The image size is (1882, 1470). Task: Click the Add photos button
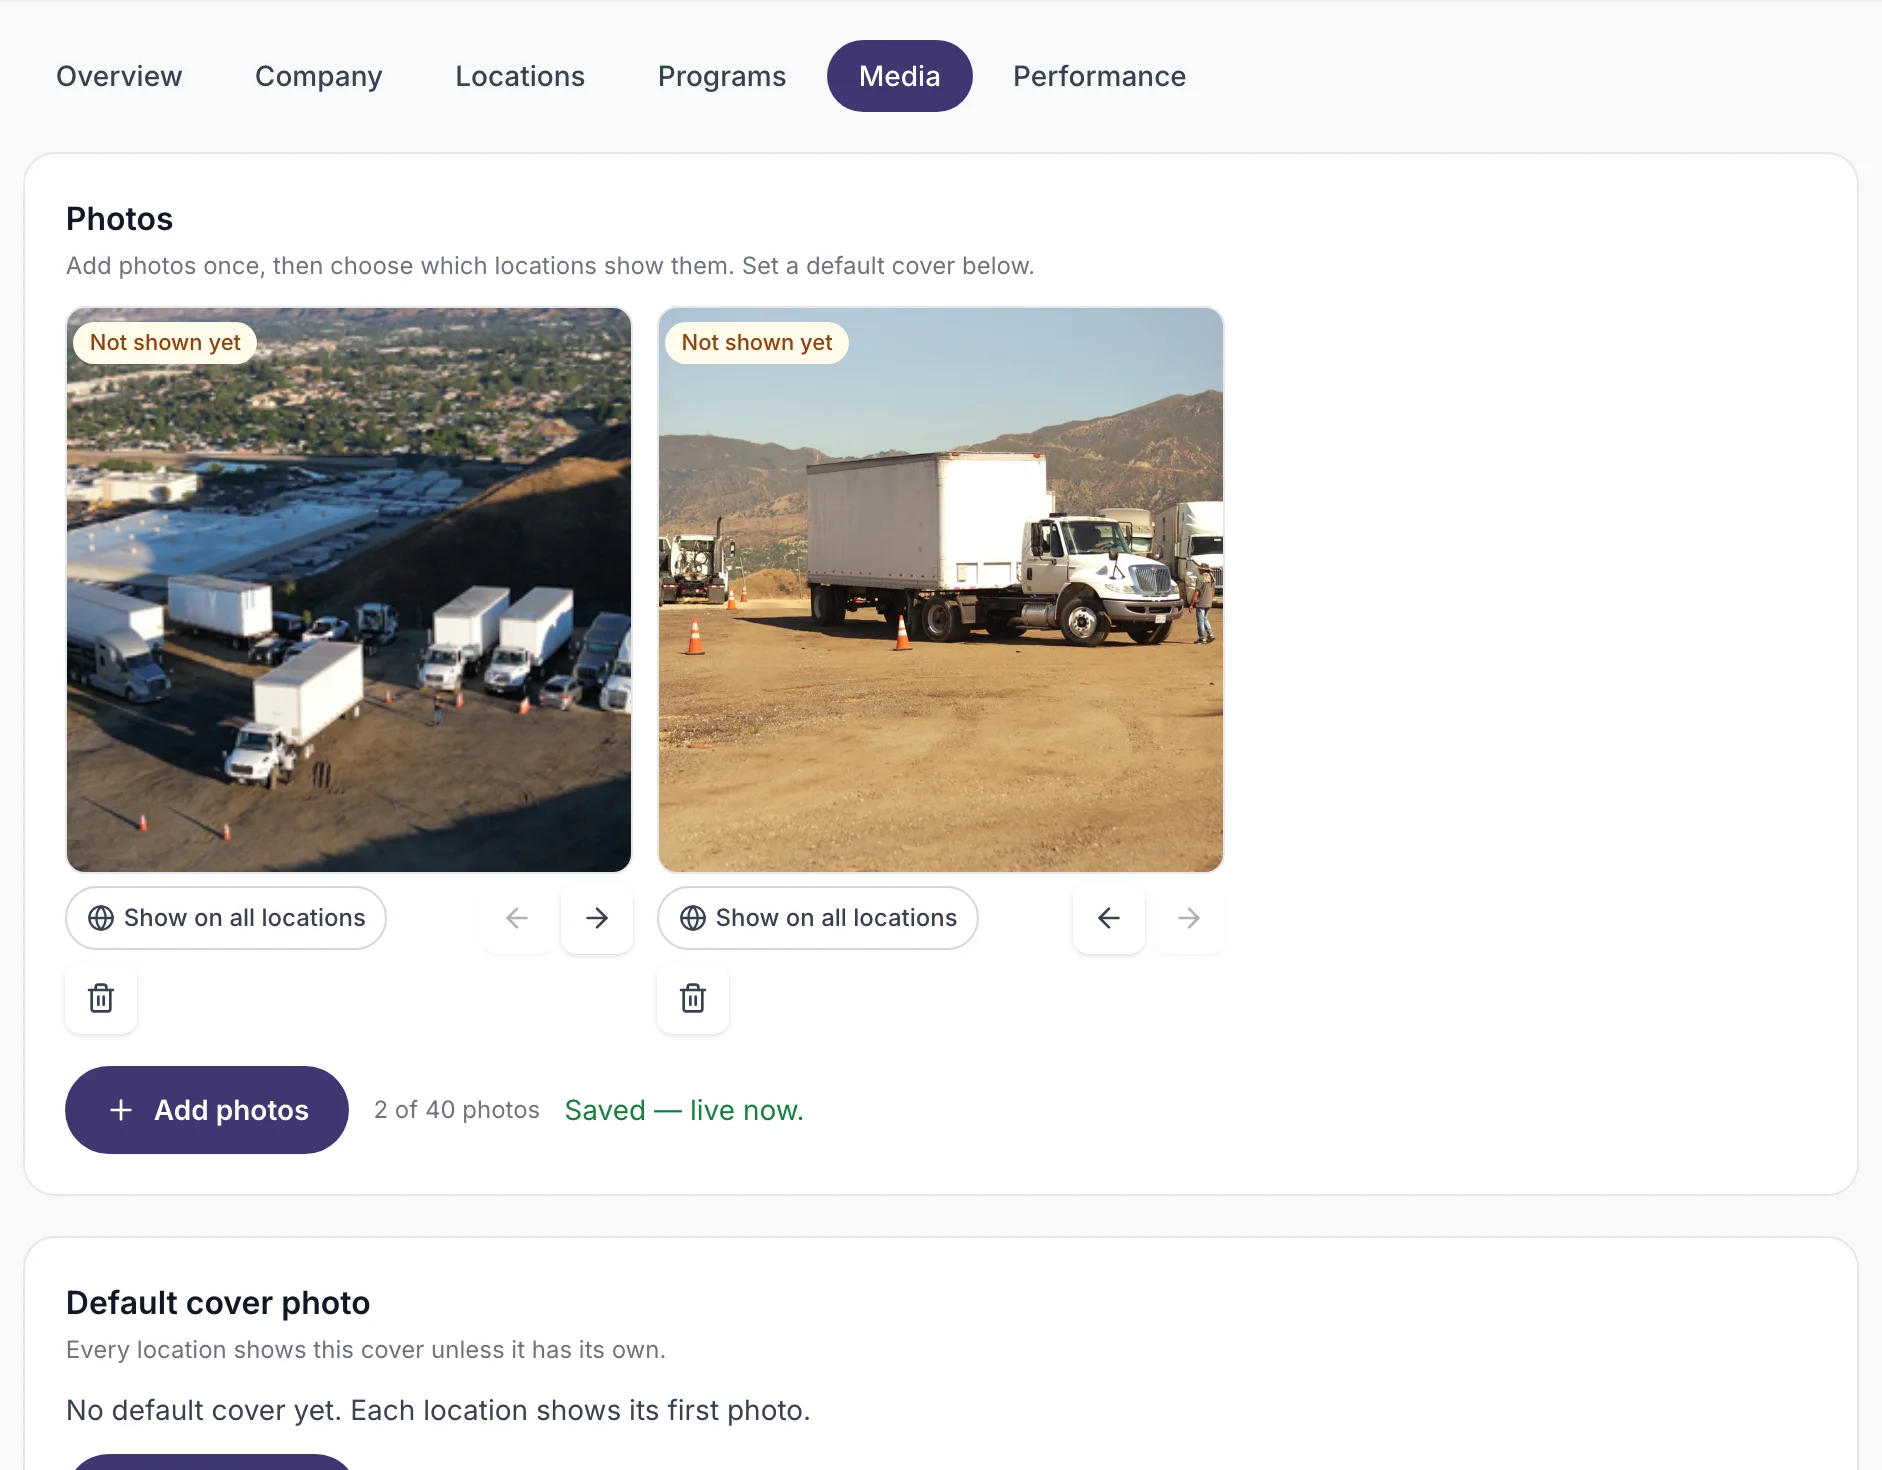pyautogui.click(x=207, y=1110)
